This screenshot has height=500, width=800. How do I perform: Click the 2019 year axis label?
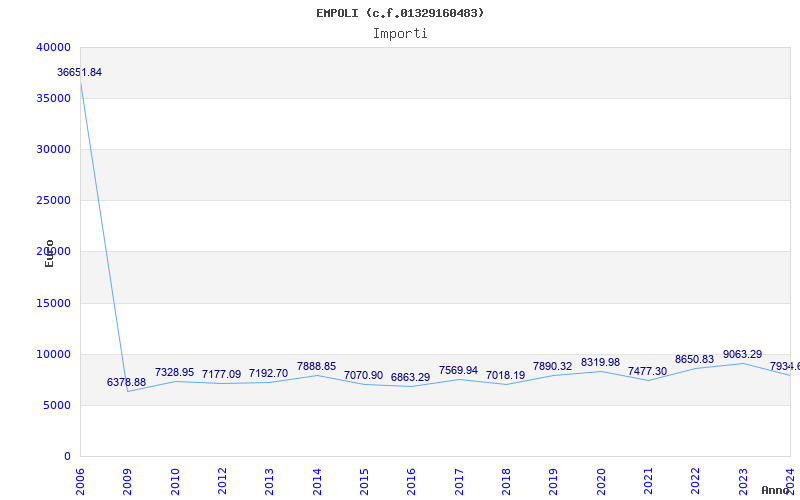point(554,482)
